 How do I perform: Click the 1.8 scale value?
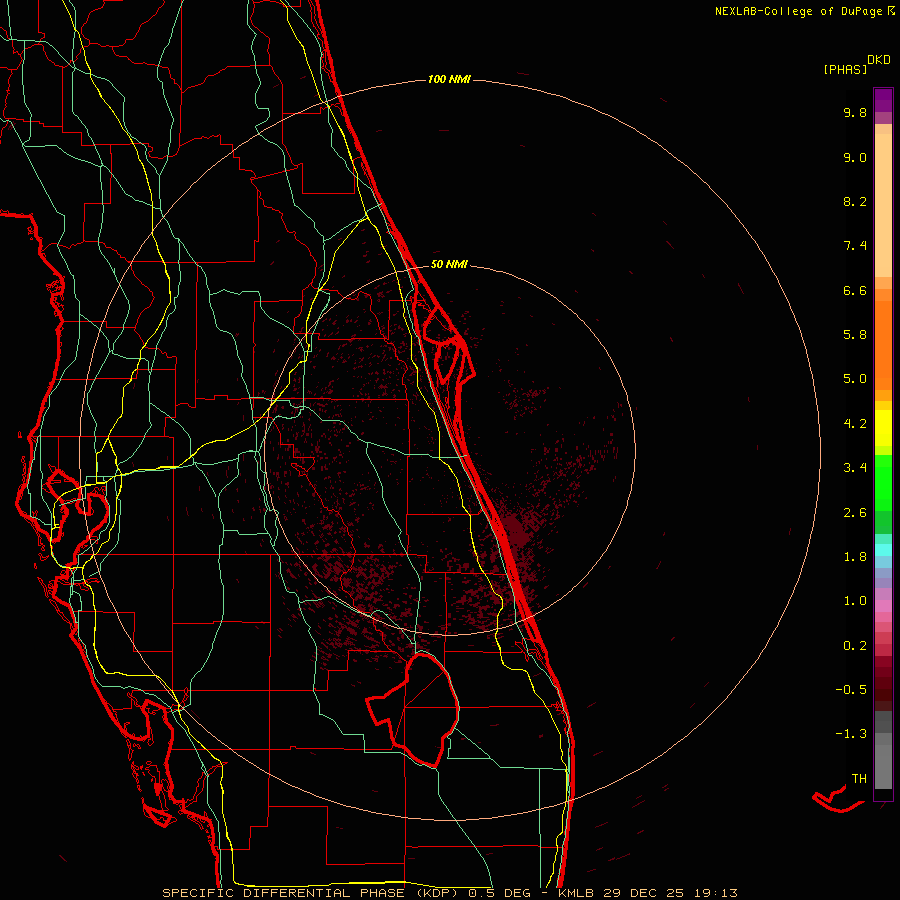(x=855, y=557)
